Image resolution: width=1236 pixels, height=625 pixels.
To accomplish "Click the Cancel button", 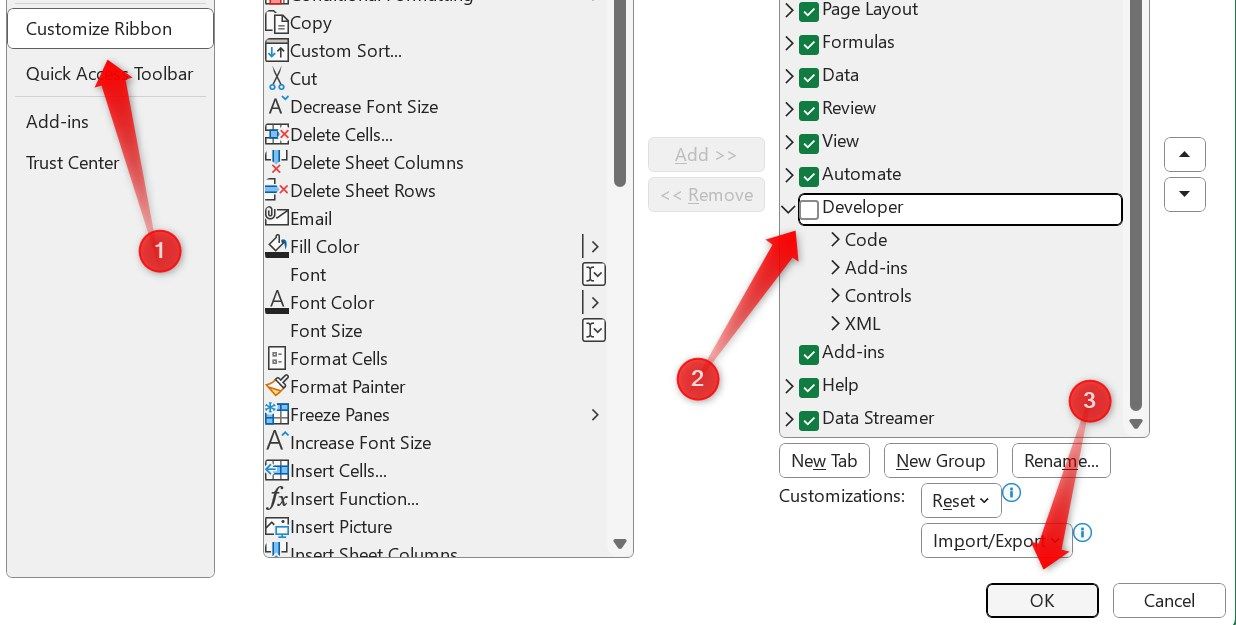I will click(x=1169, y=601).
